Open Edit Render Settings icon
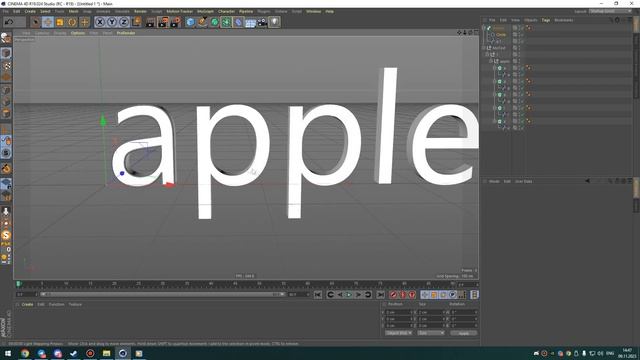The height and width of the screenshot is (360, 640). pos(176,22)
